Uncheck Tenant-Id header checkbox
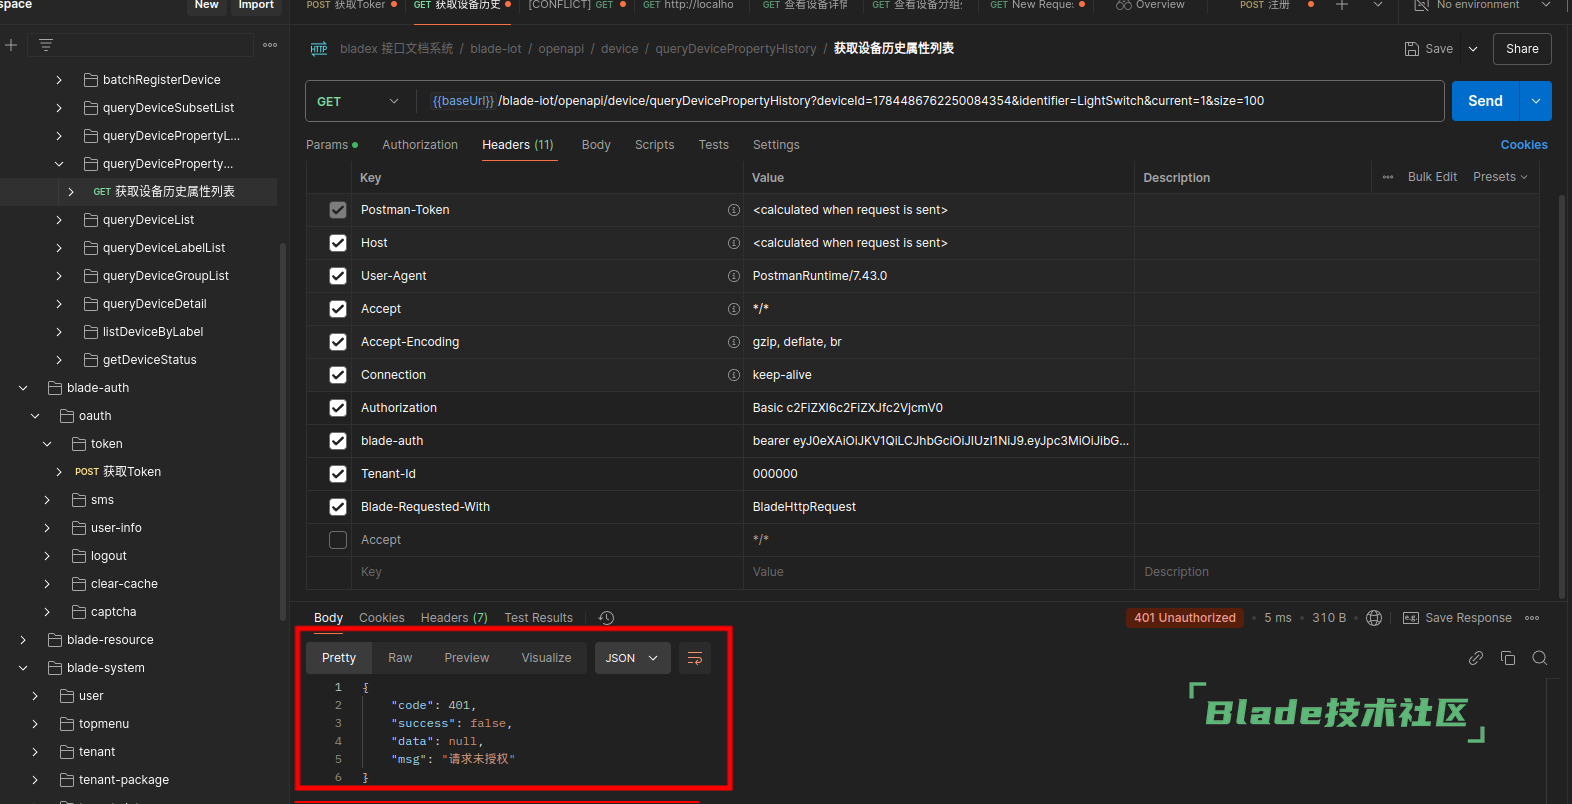1572x804 pixels. [x=338, y=474]
